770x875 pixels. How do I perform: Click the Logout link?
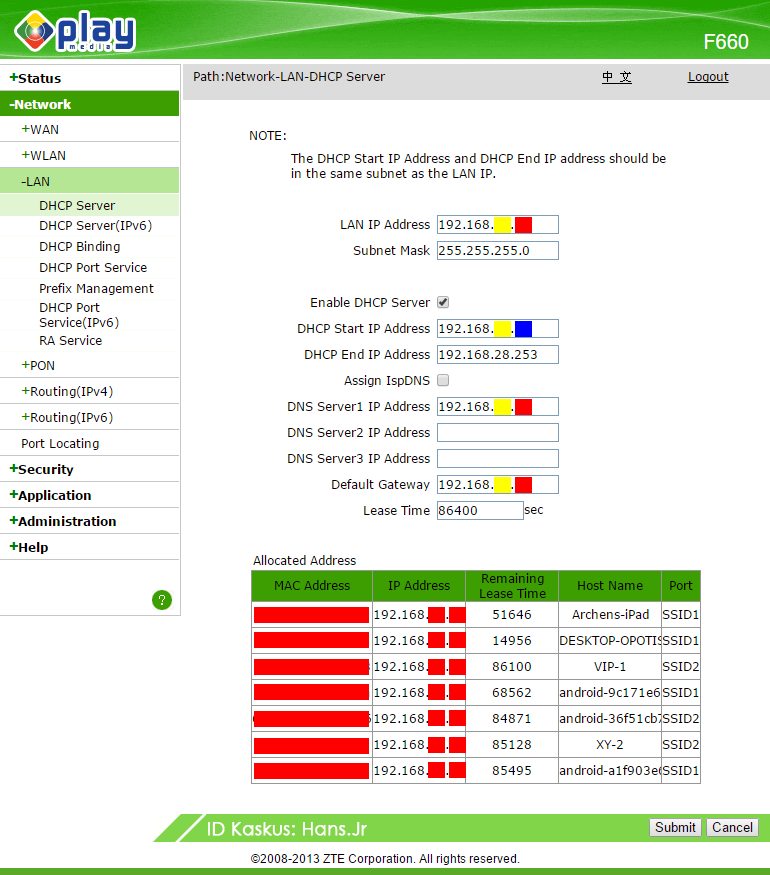pyautogui.click(x=708, y=77)
